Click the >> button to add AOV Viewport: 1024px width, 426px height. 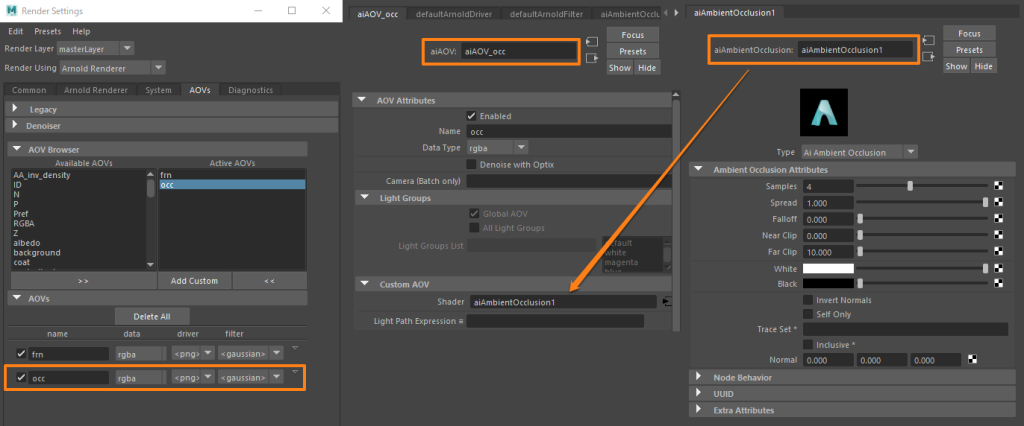pos(83,281)
